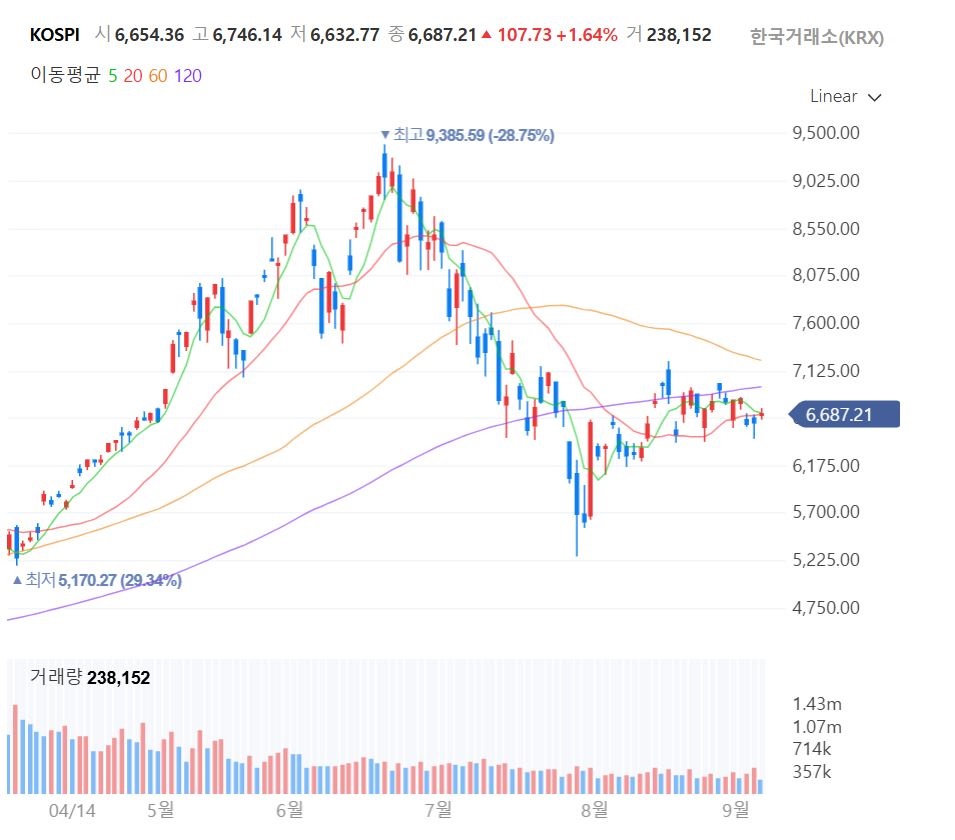
Task: Click the KOSPI title
Action: tap(55, 35)
